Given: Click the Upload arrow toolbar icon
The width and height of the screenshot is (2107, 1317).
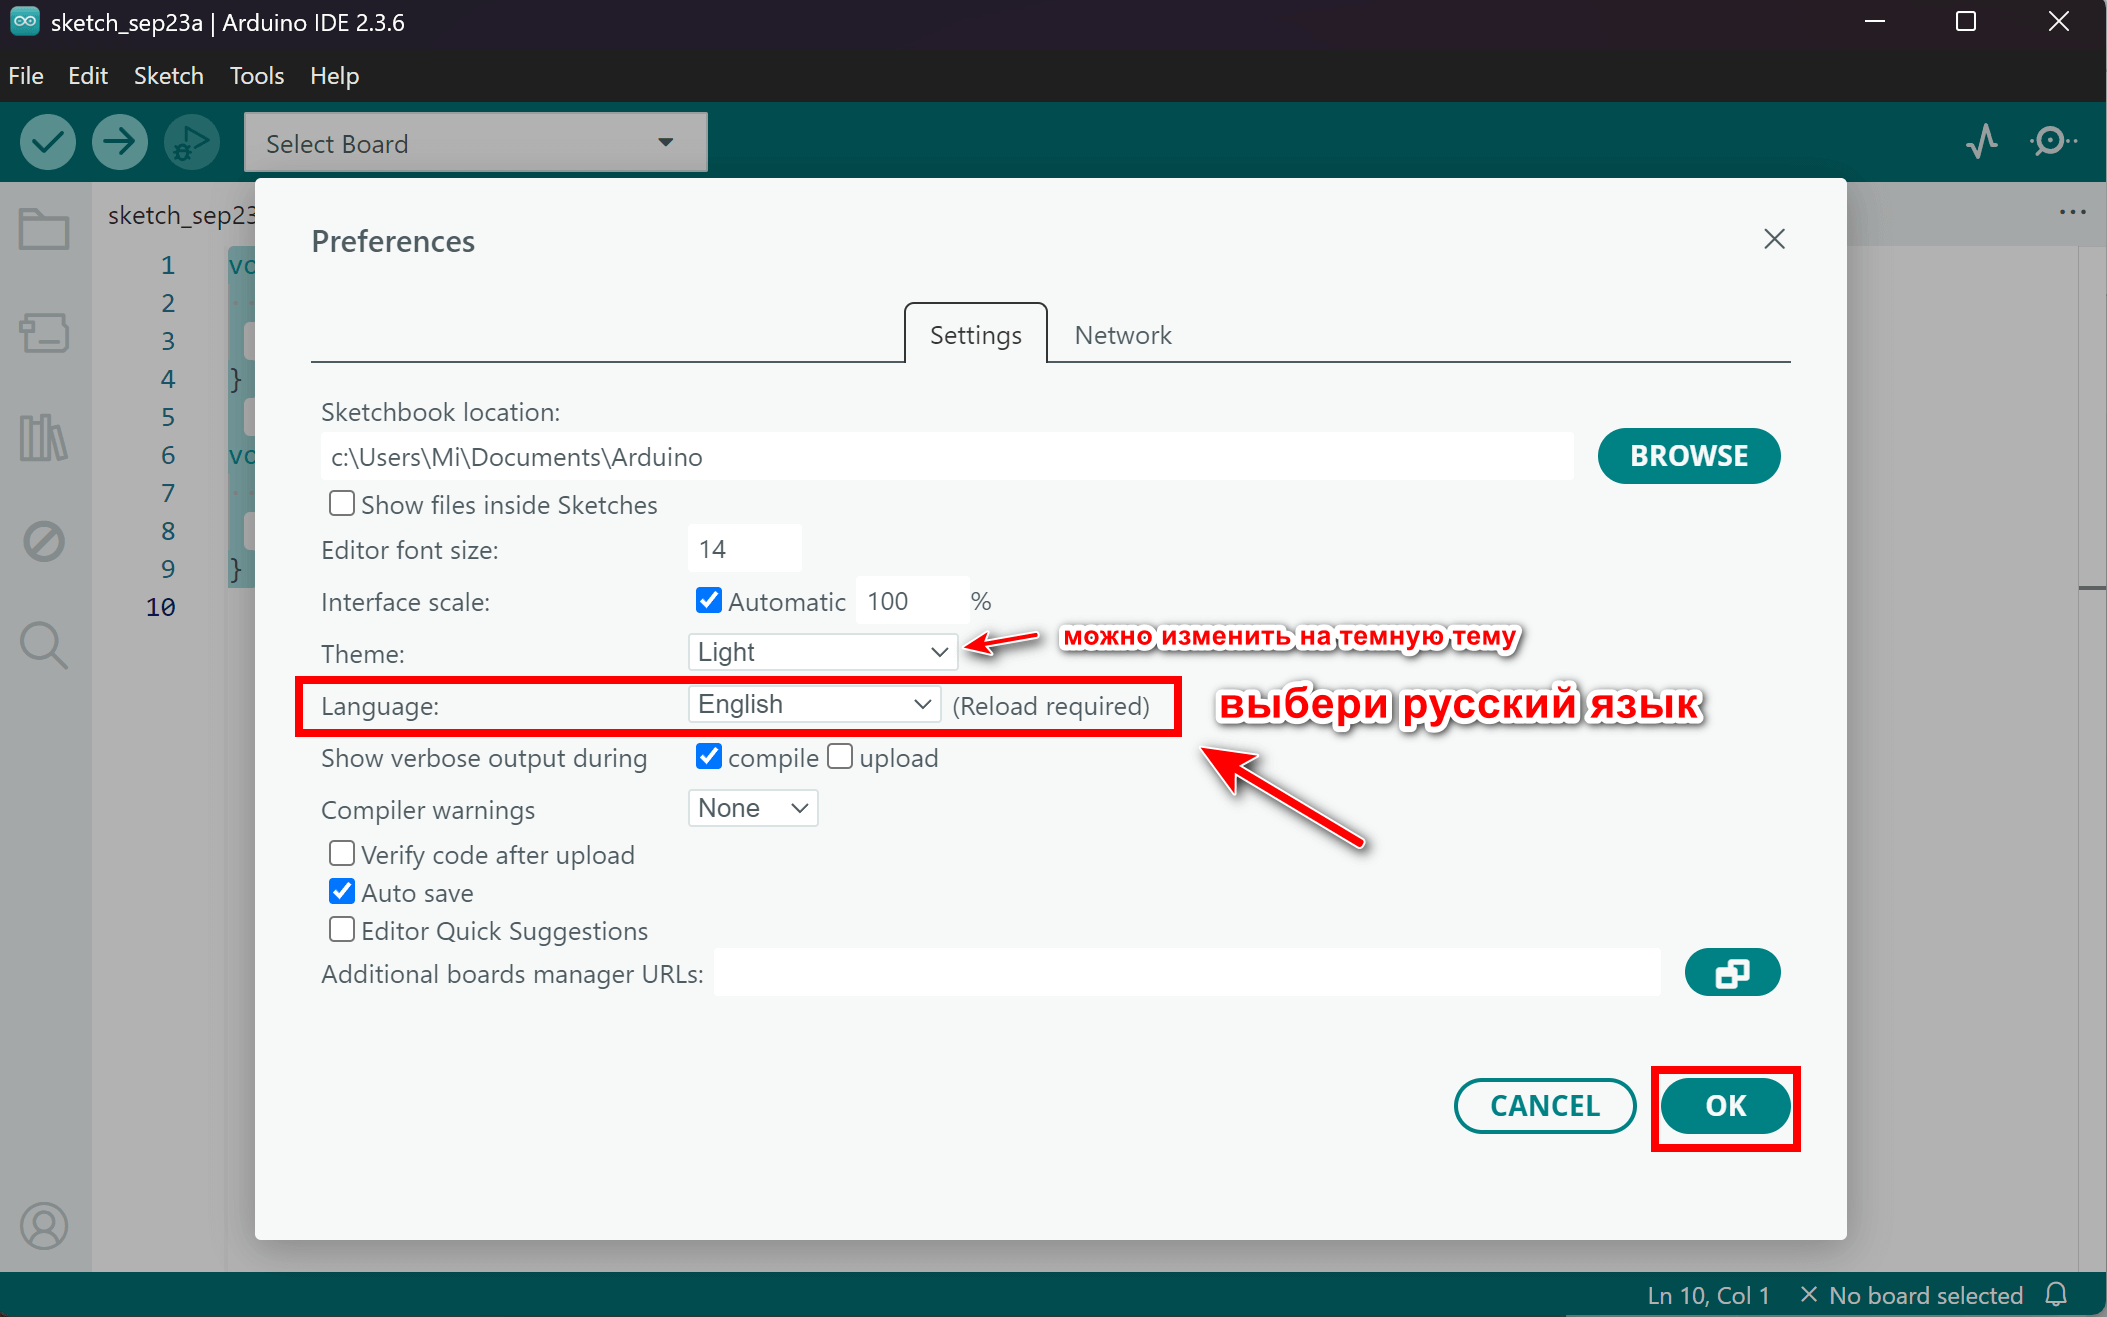Looking at the screenshot, I should tap(119, 142).
